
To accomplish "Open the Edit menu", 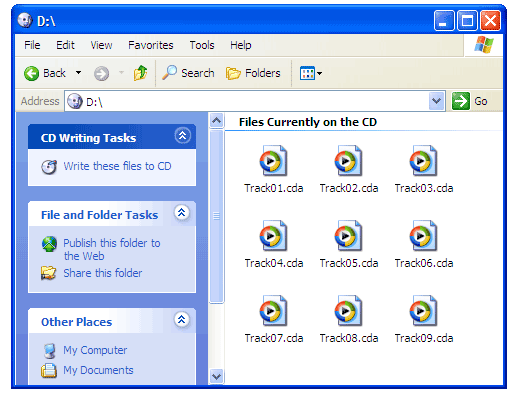I will (x=65, y=45).
